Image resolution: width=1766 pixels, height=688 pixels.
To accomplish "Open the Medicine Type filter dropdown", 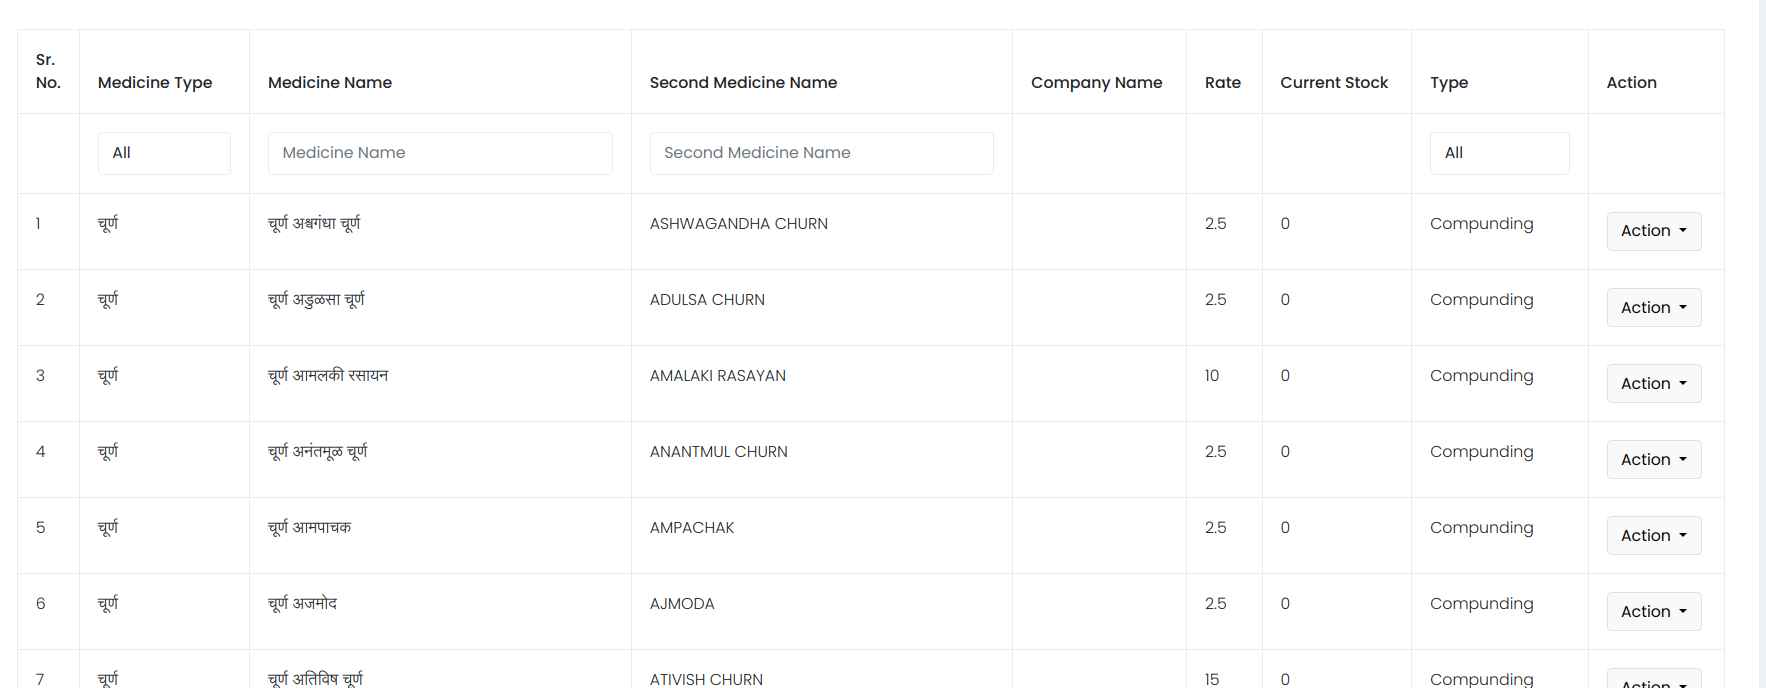I will point(164,153).
